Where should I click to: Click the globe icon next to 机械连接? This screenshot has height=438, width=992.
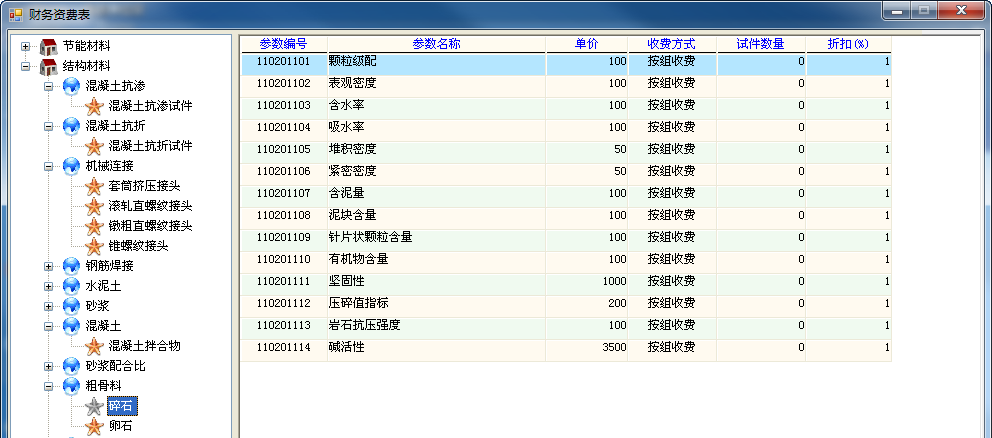(71, 166)
